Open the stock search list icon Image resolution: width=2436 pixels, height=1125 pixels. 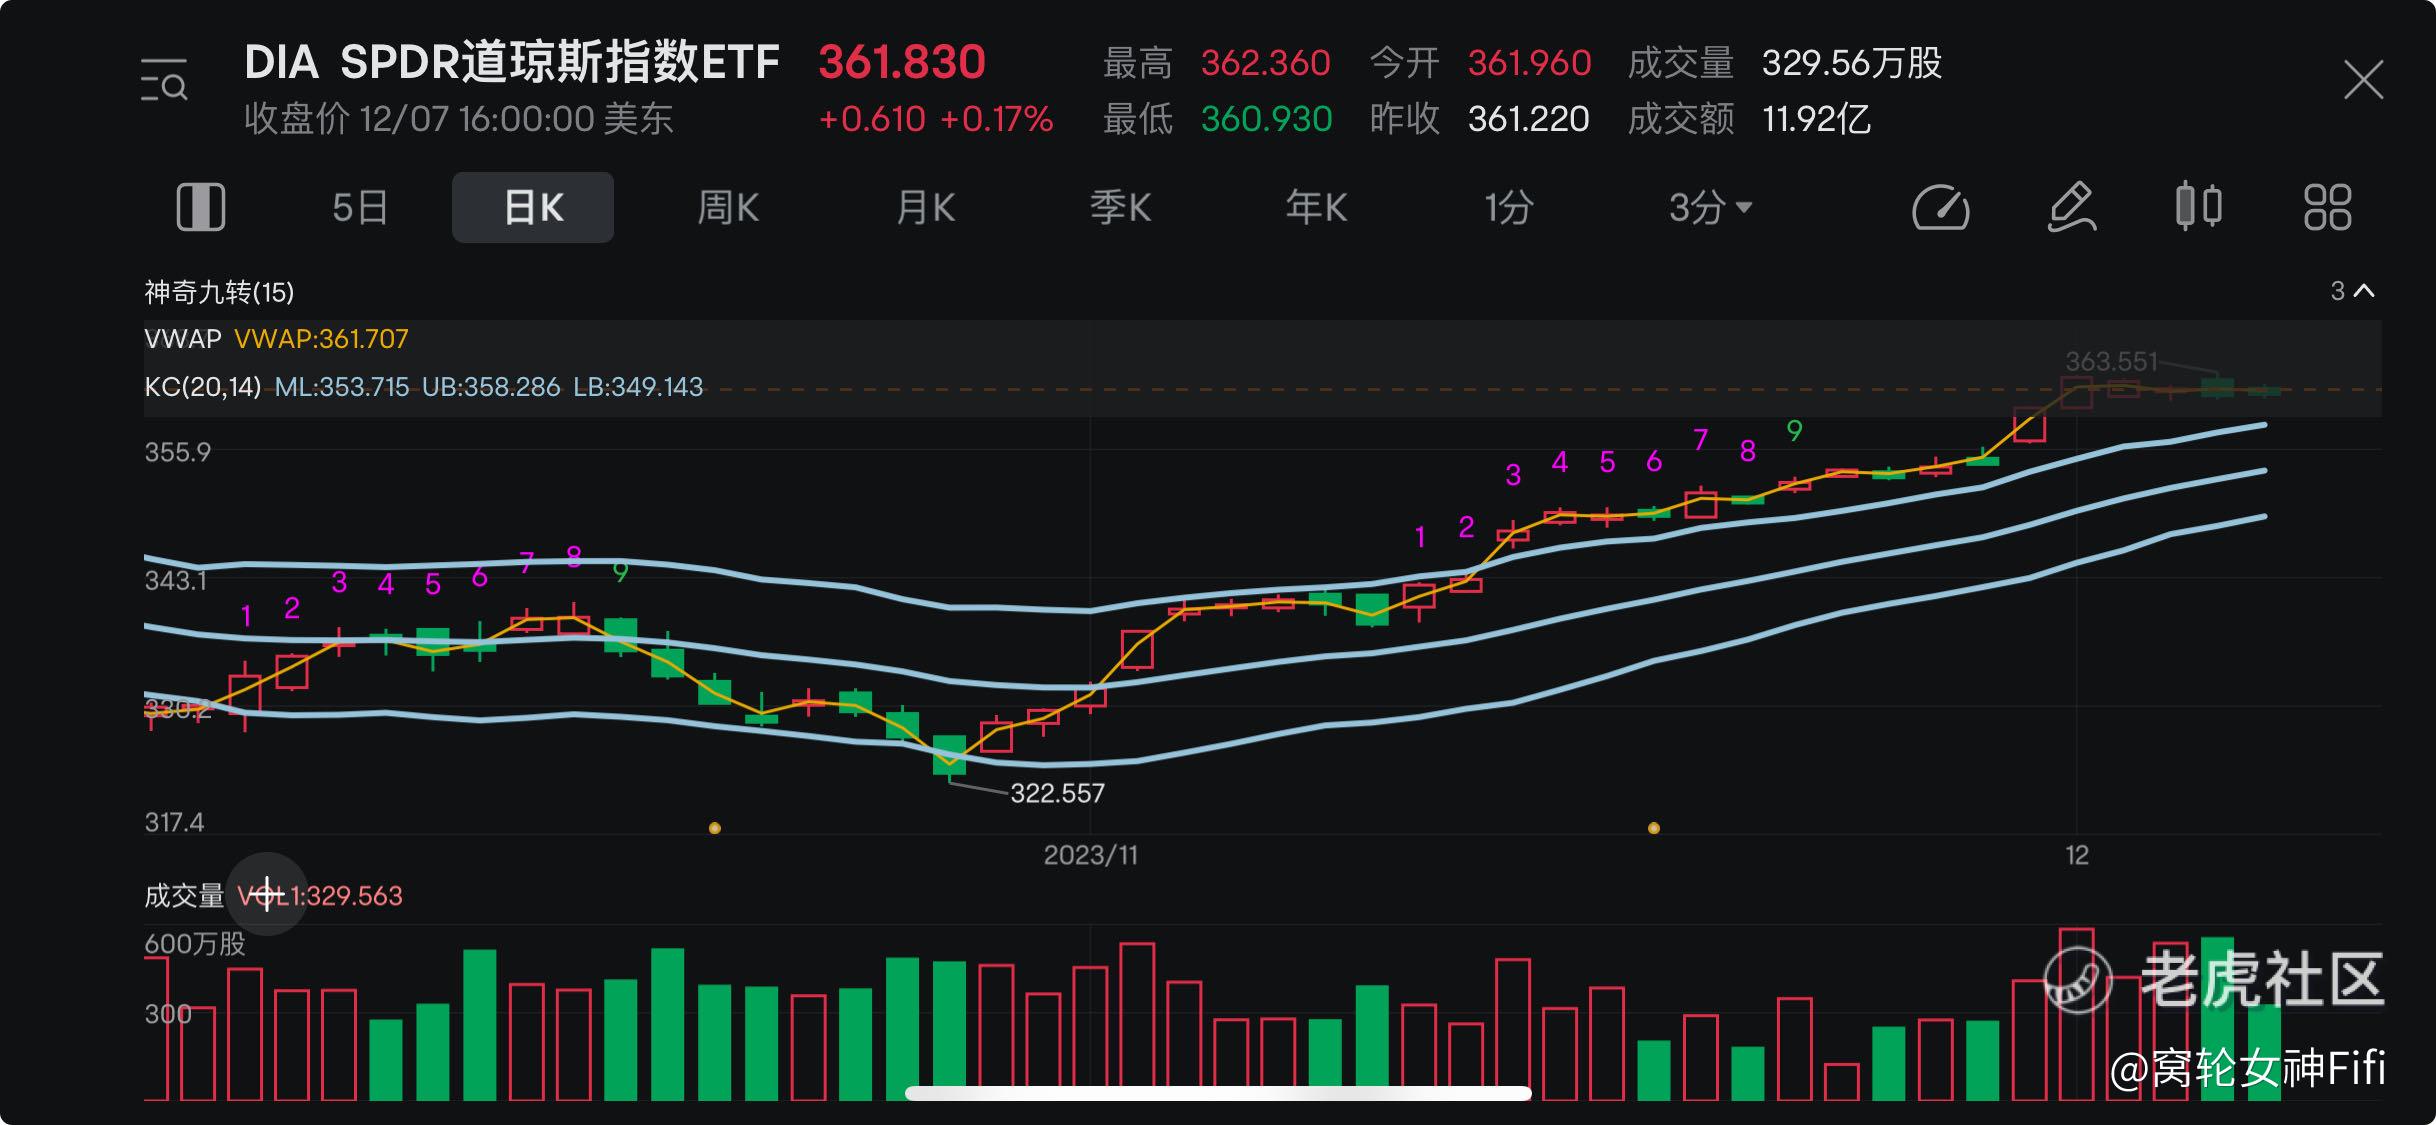[164, 80]
